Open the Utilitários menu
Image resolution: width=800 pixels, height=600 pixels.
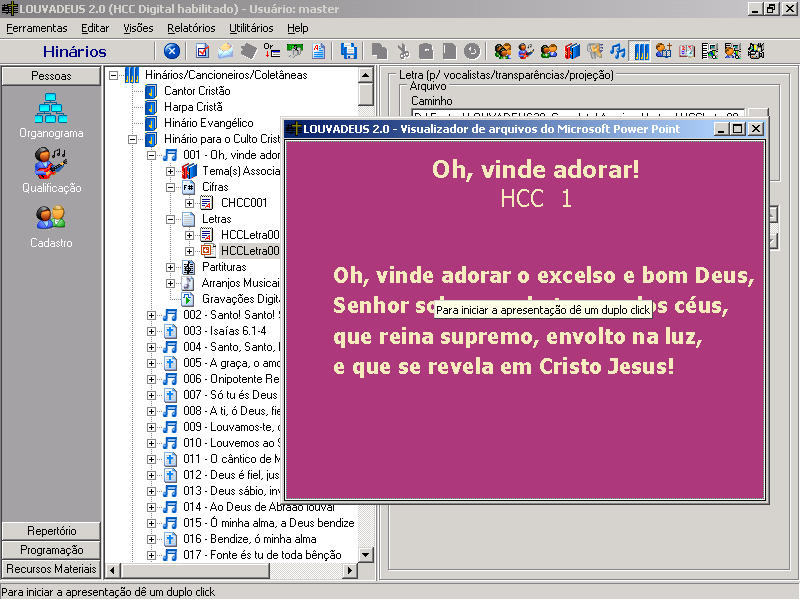point(251,28)
